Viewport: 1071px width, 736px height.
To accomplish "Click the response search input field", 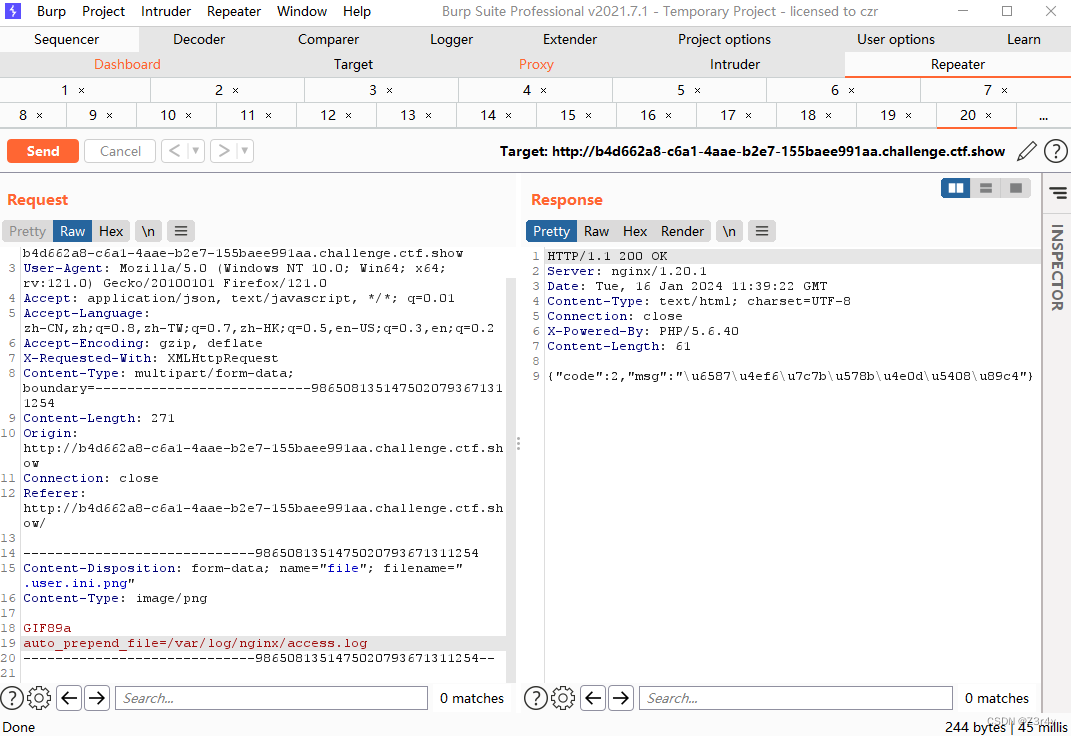I will (x=795, y=698).
